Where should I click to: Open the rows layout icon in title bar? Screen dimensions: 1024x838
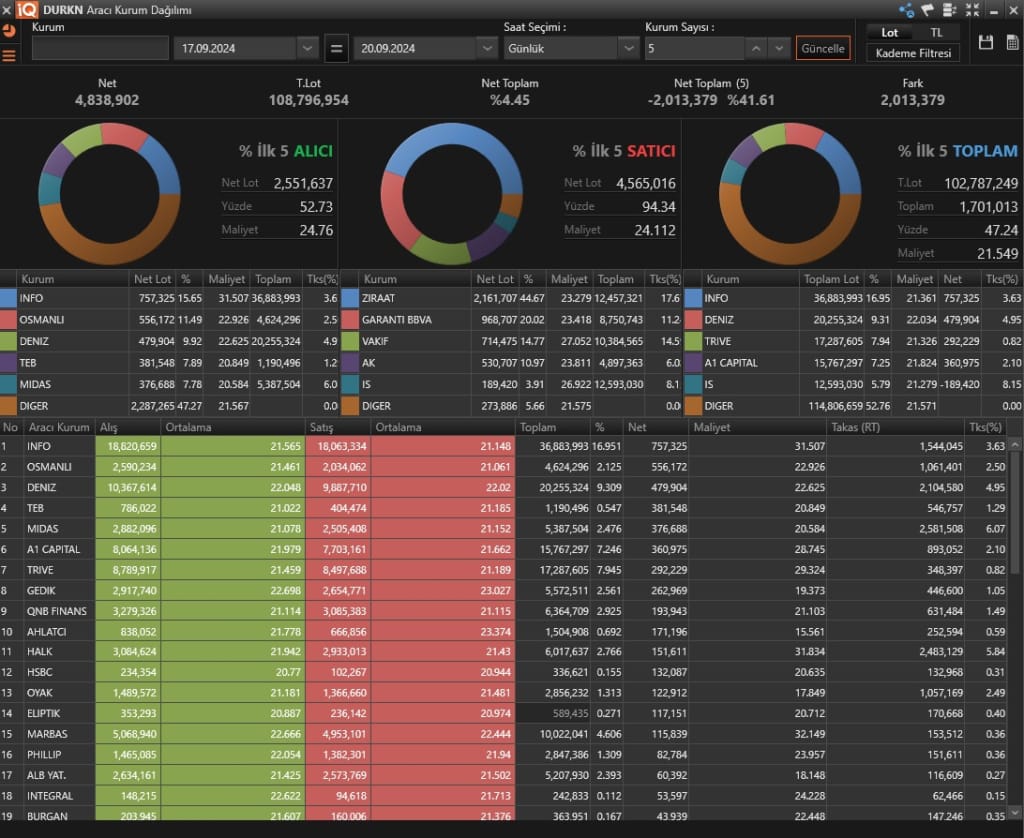click(950, 10)
